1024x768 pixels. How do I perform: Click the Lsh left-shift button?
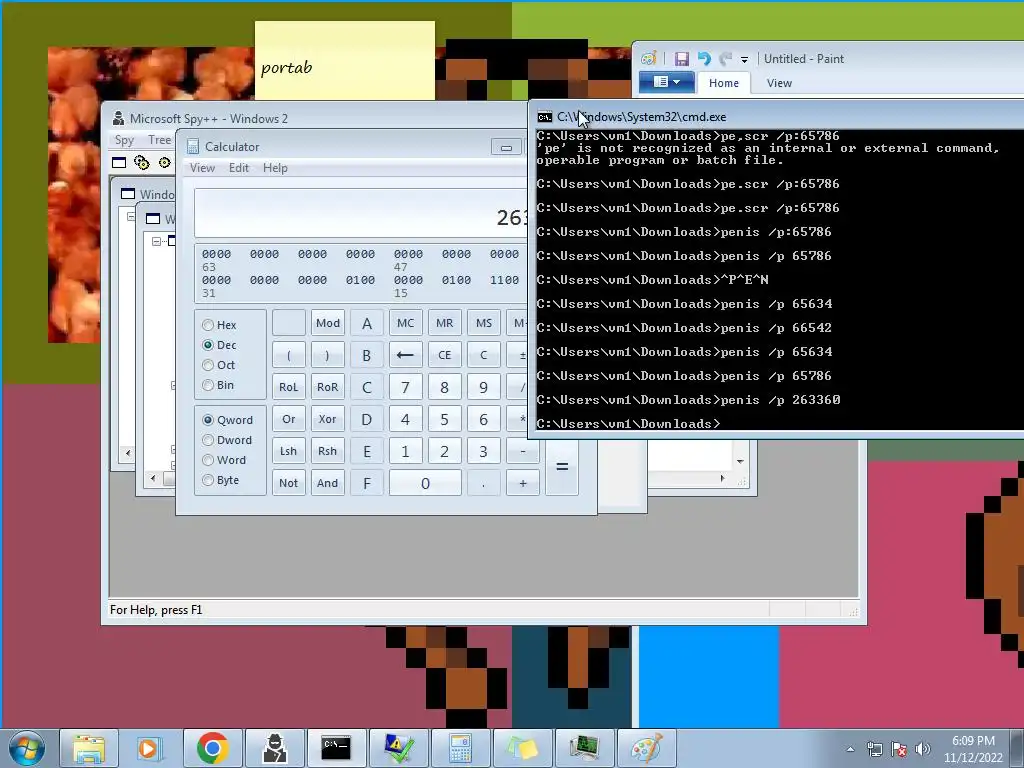pos(289,451)
